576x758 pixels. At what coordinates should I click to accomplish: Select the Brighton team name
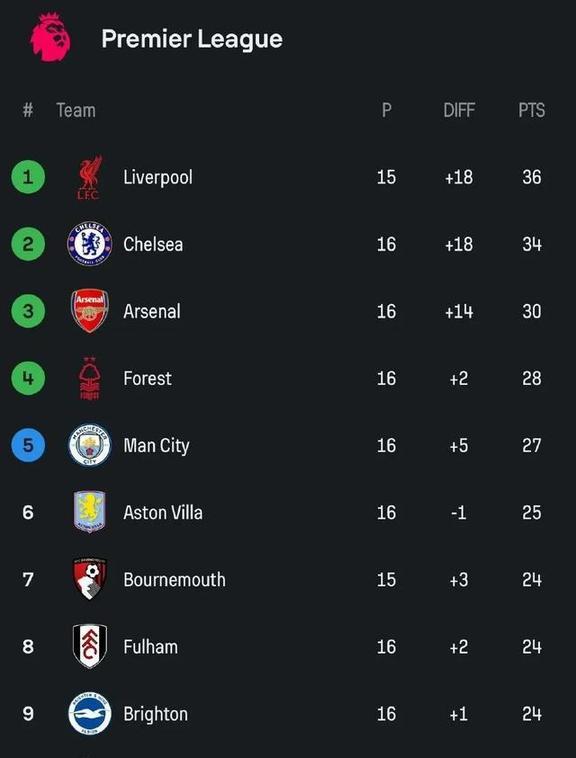tap(156, 714)
